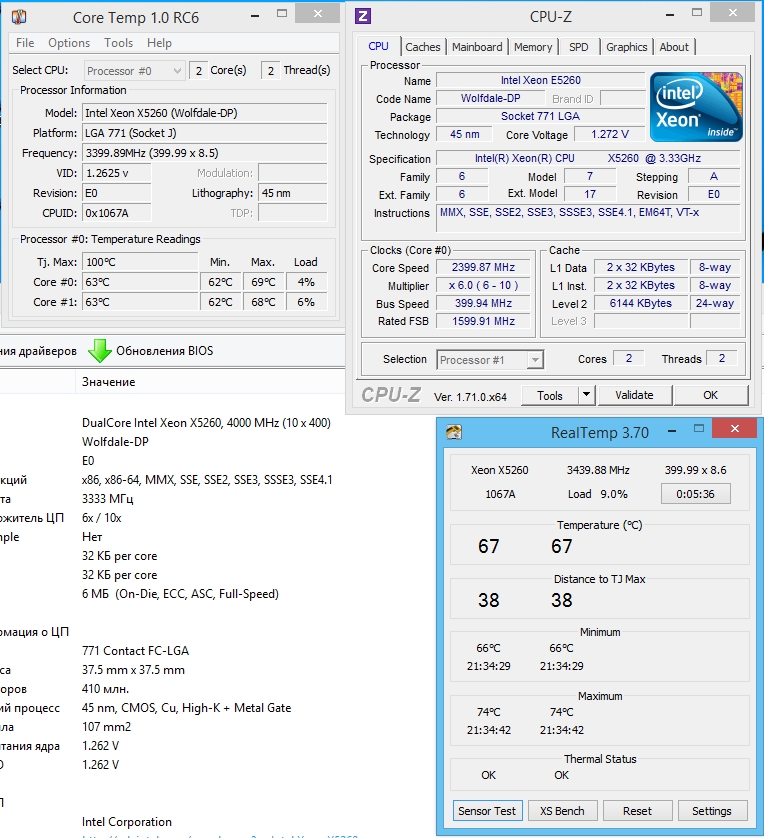This screenshot has width=764, height=838.
Task: Click Core #1 load 6% value
Action: (306, 302)
